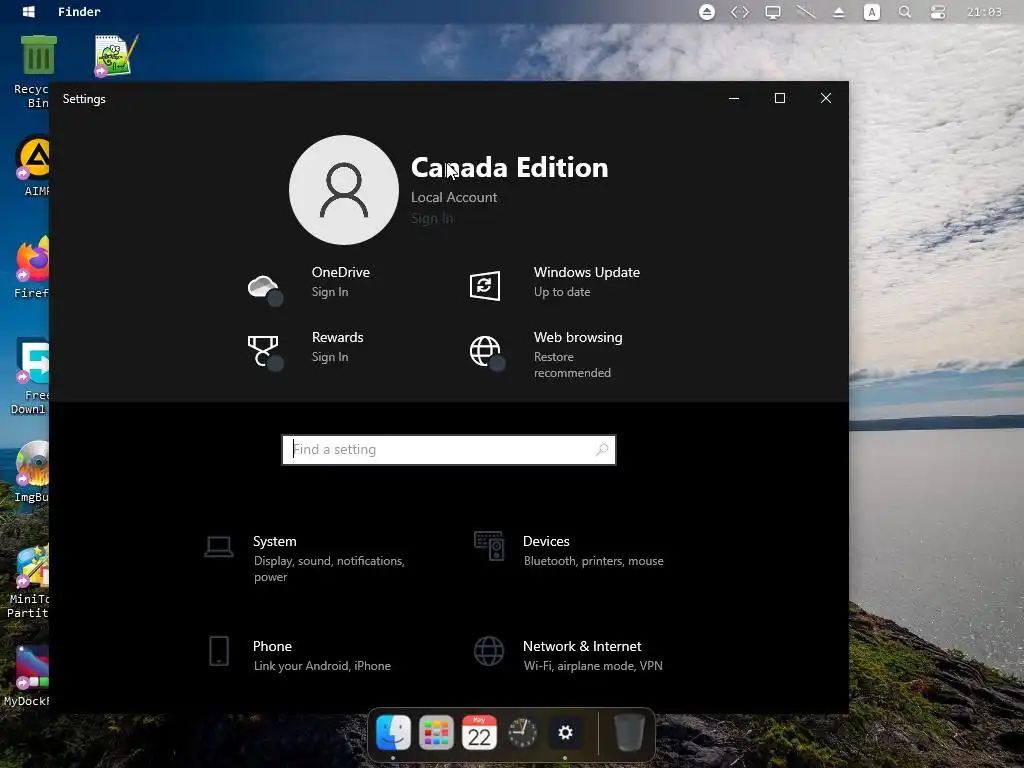Click the user account avatar picture
The image size is (1024, 768).
pyautogui.click(x=344, y=189)
